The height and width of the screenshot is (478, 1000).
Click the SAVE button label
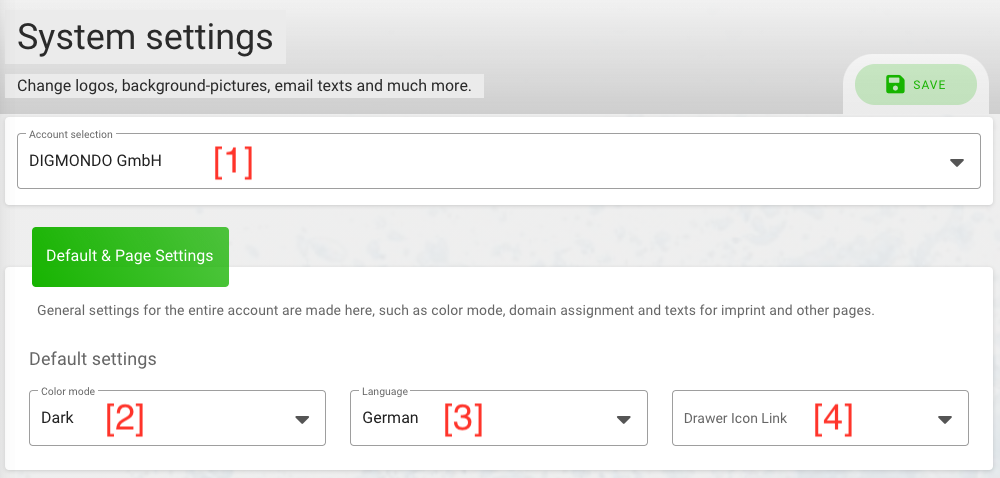click(929, 85)
